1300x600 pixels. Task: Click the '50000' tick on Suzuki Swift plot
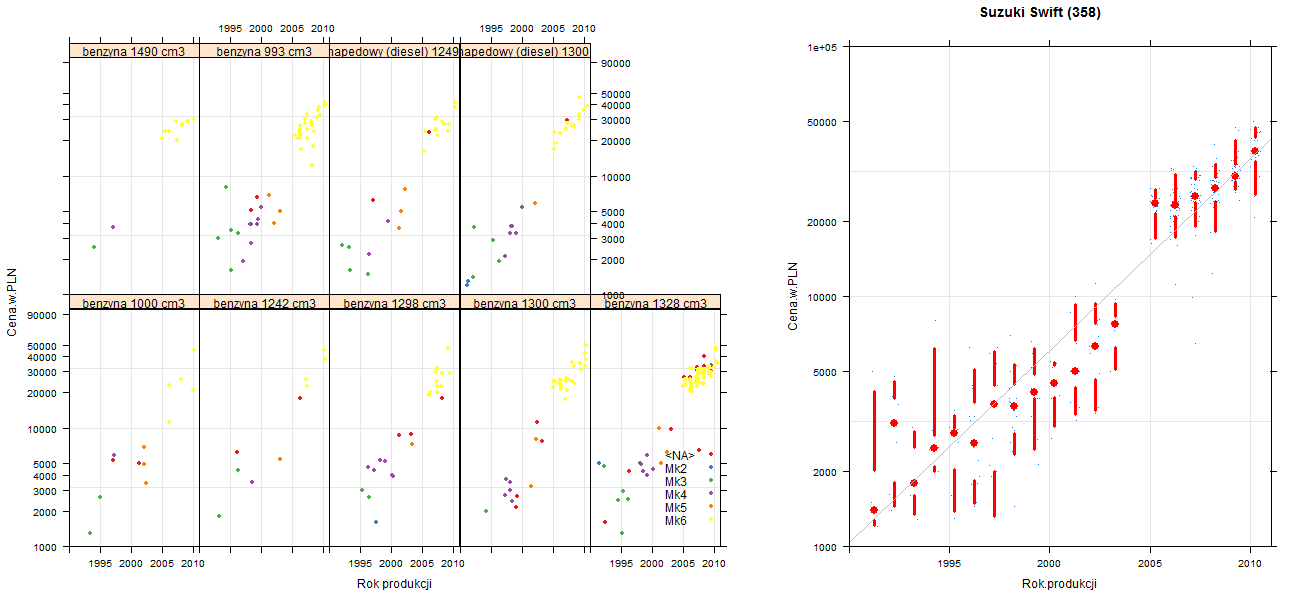click(823, 122)
